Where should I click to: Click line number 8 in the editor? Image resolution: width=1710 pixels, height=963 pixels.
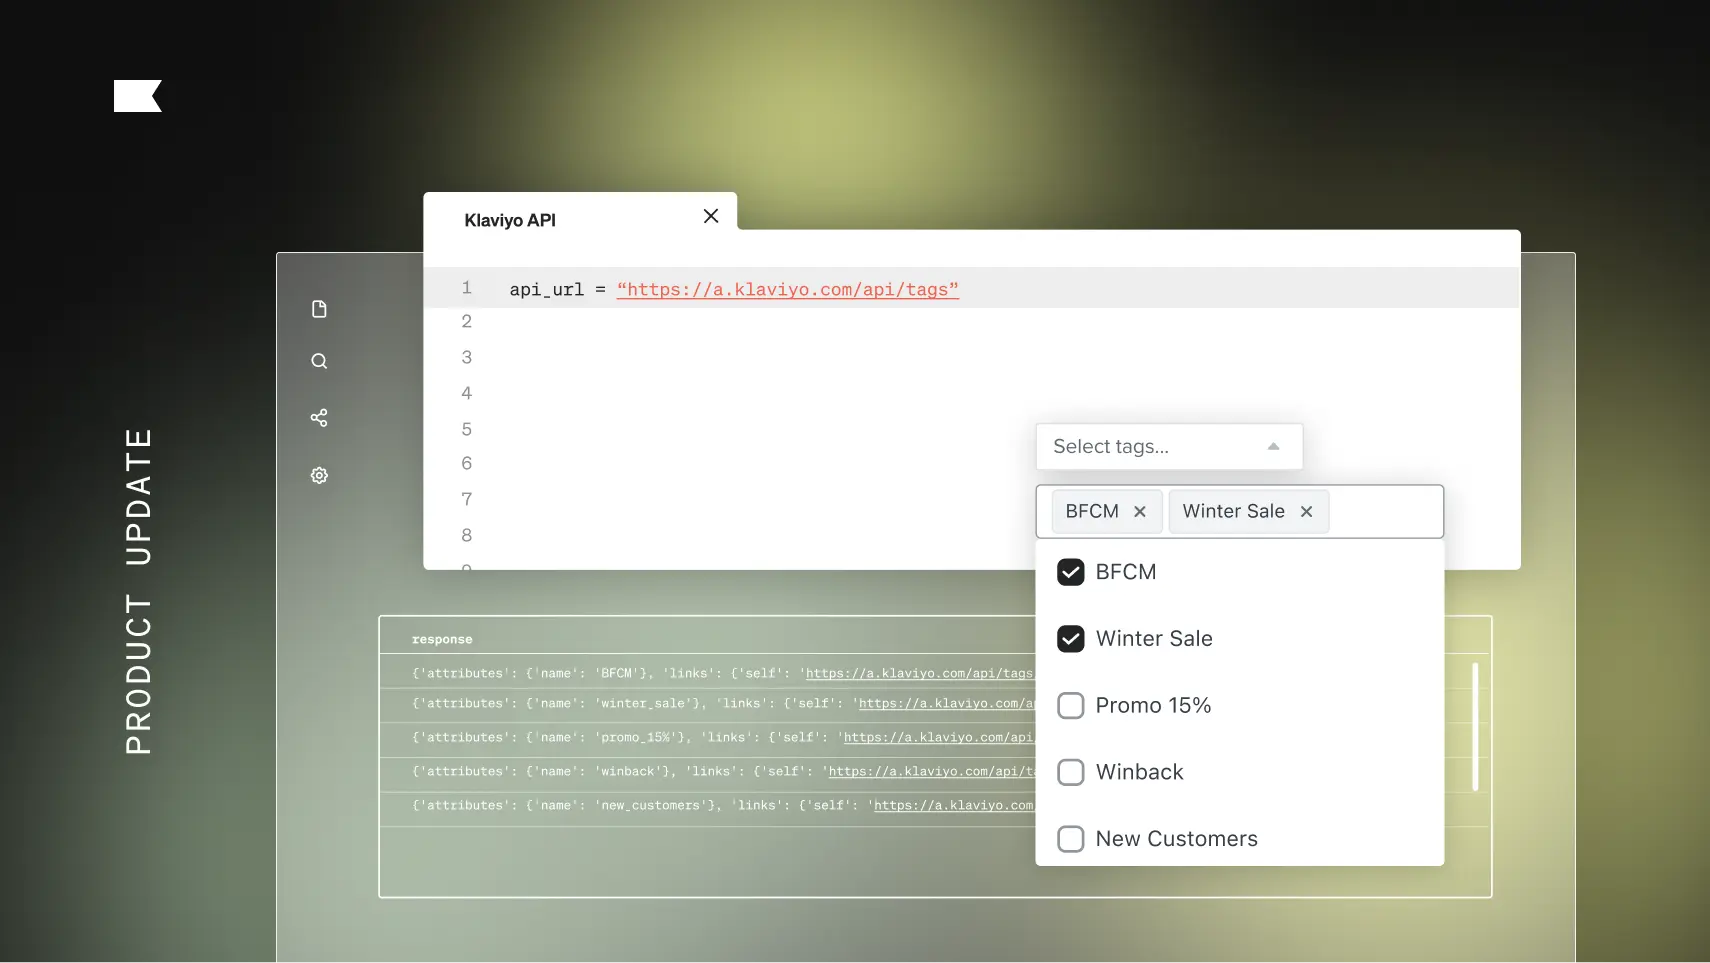(x=466, y=535)
